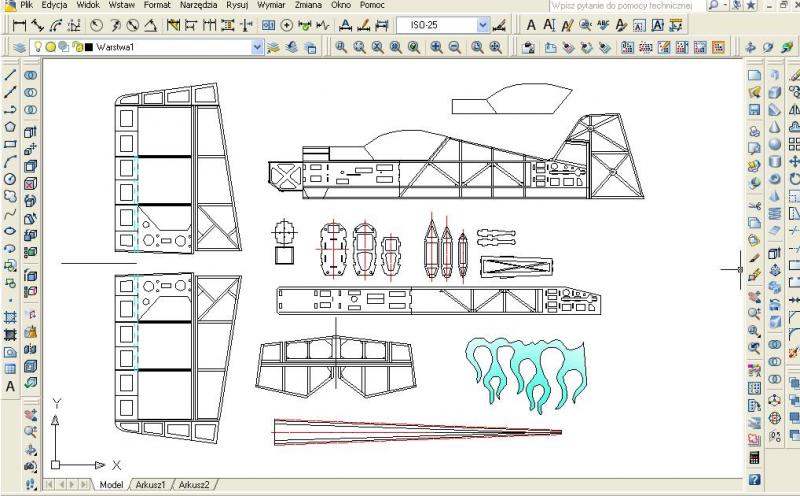Switch to the Arkusz1 layout tab
This screenshot has height=496, width=800.
pos(150,485)
